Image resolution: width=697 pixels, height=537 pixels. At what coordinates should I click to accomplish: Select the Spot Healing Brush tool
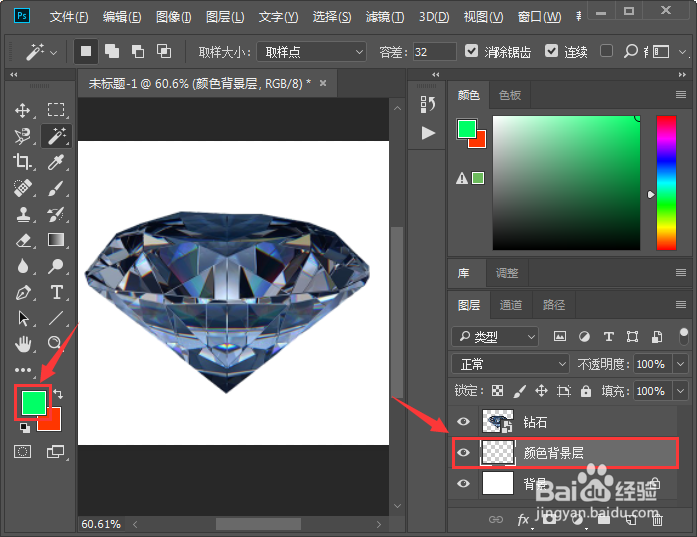(x=23, y=188)
